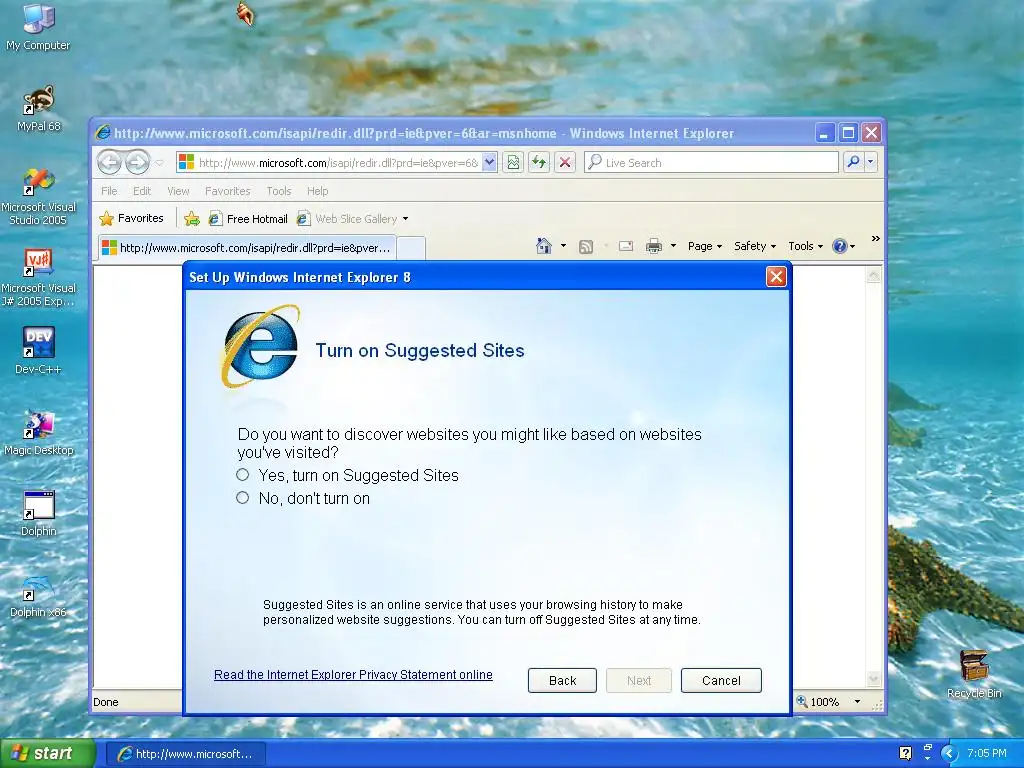Screen dimensions: 1024x768
Task: Click the Refresh icon
Action: [539, 163]
